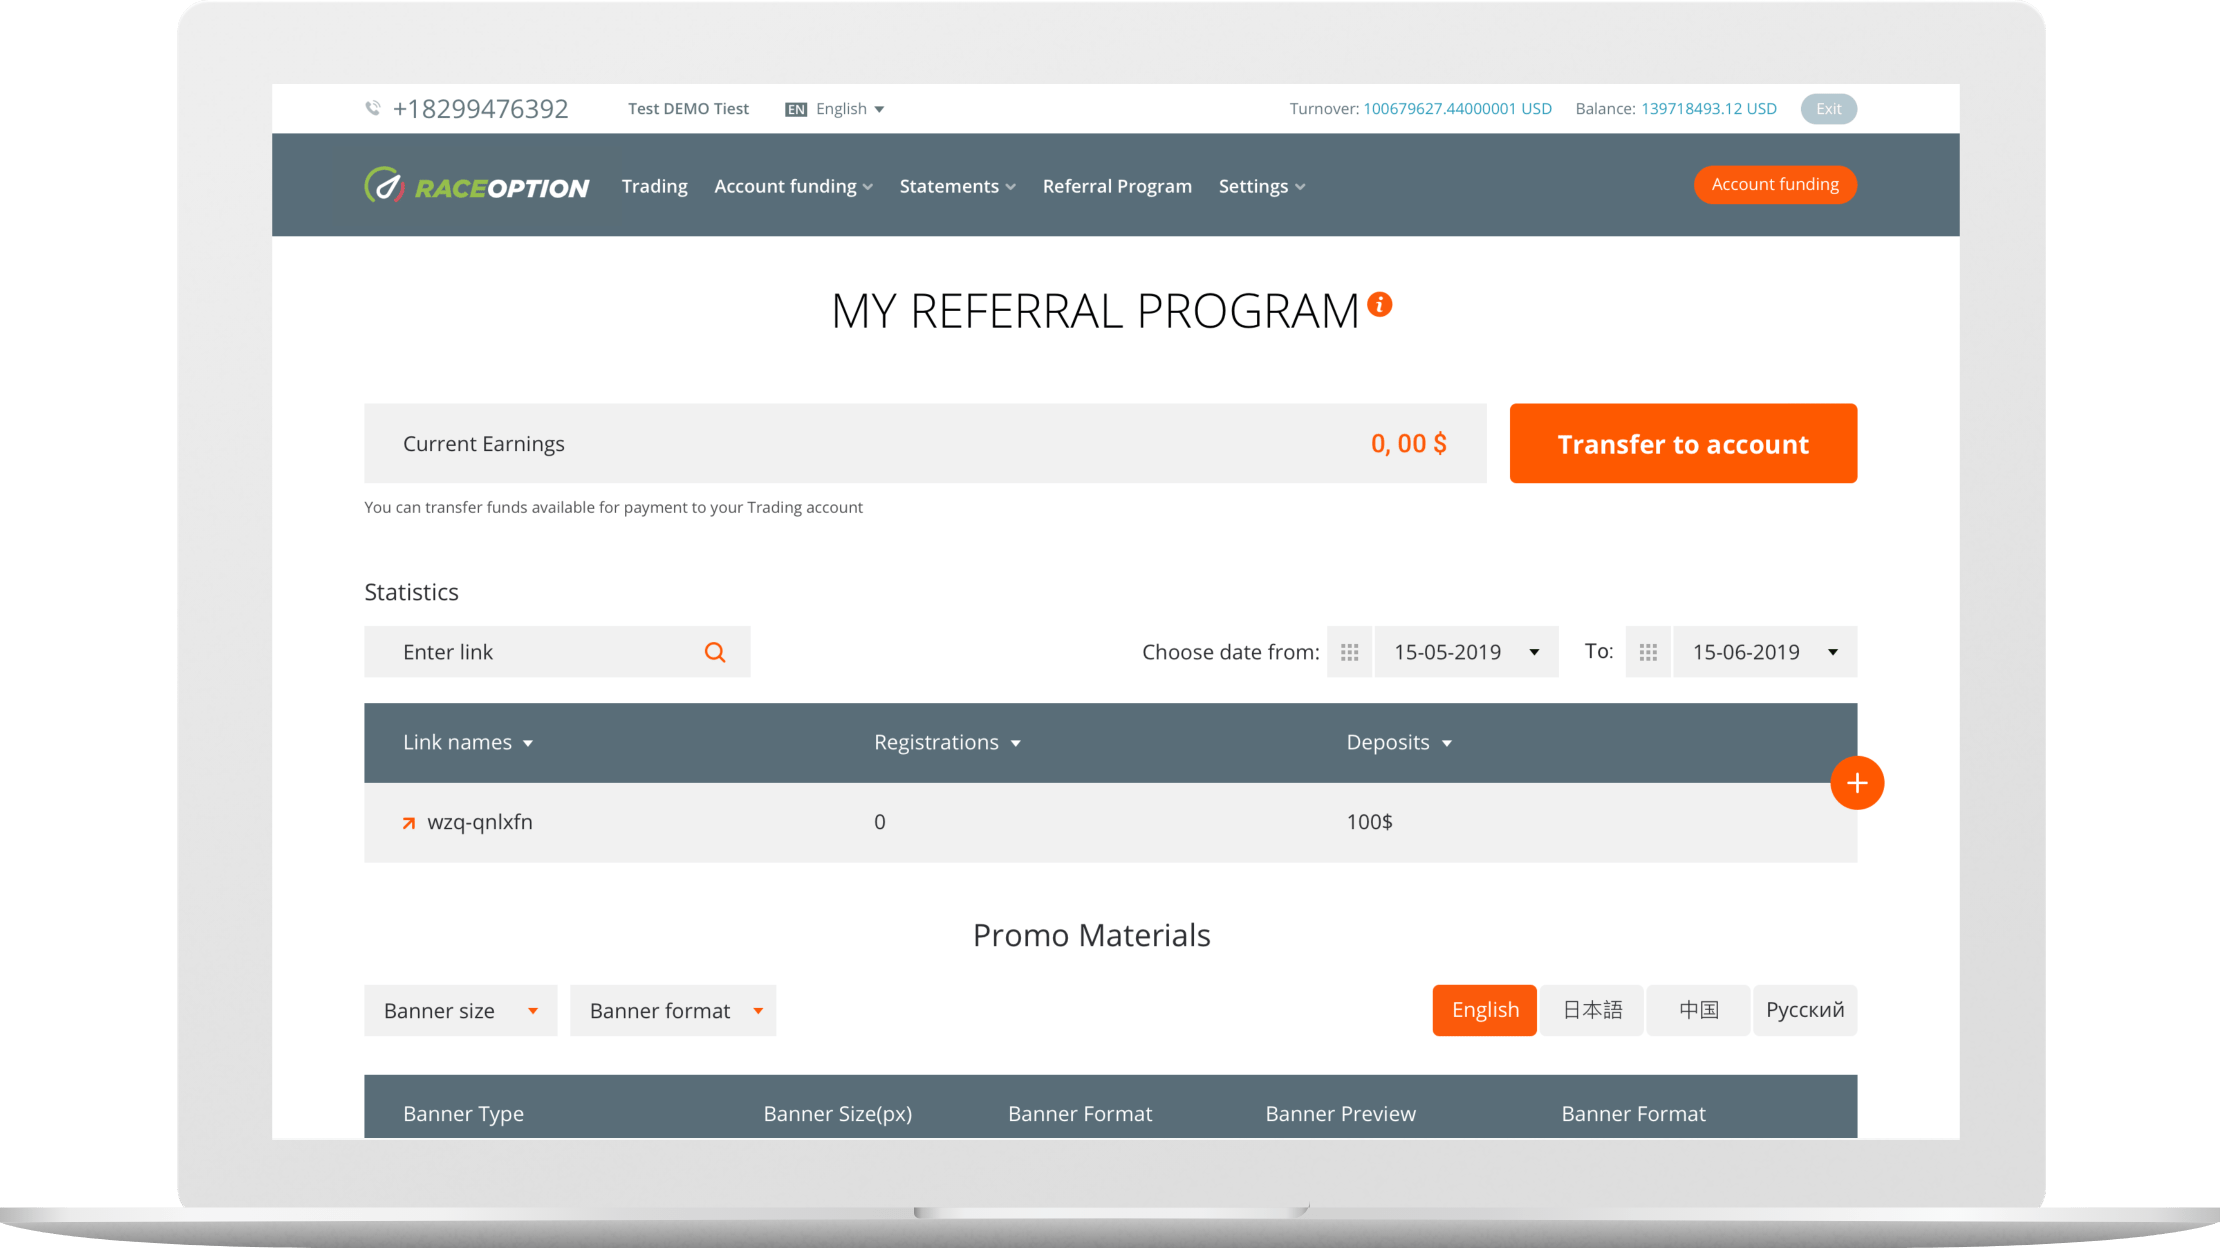This screenshot has height=1248, width=2220.
Task: Click the arrow icon beside wzq-qnlxfn
Action: tap(408, 823)
